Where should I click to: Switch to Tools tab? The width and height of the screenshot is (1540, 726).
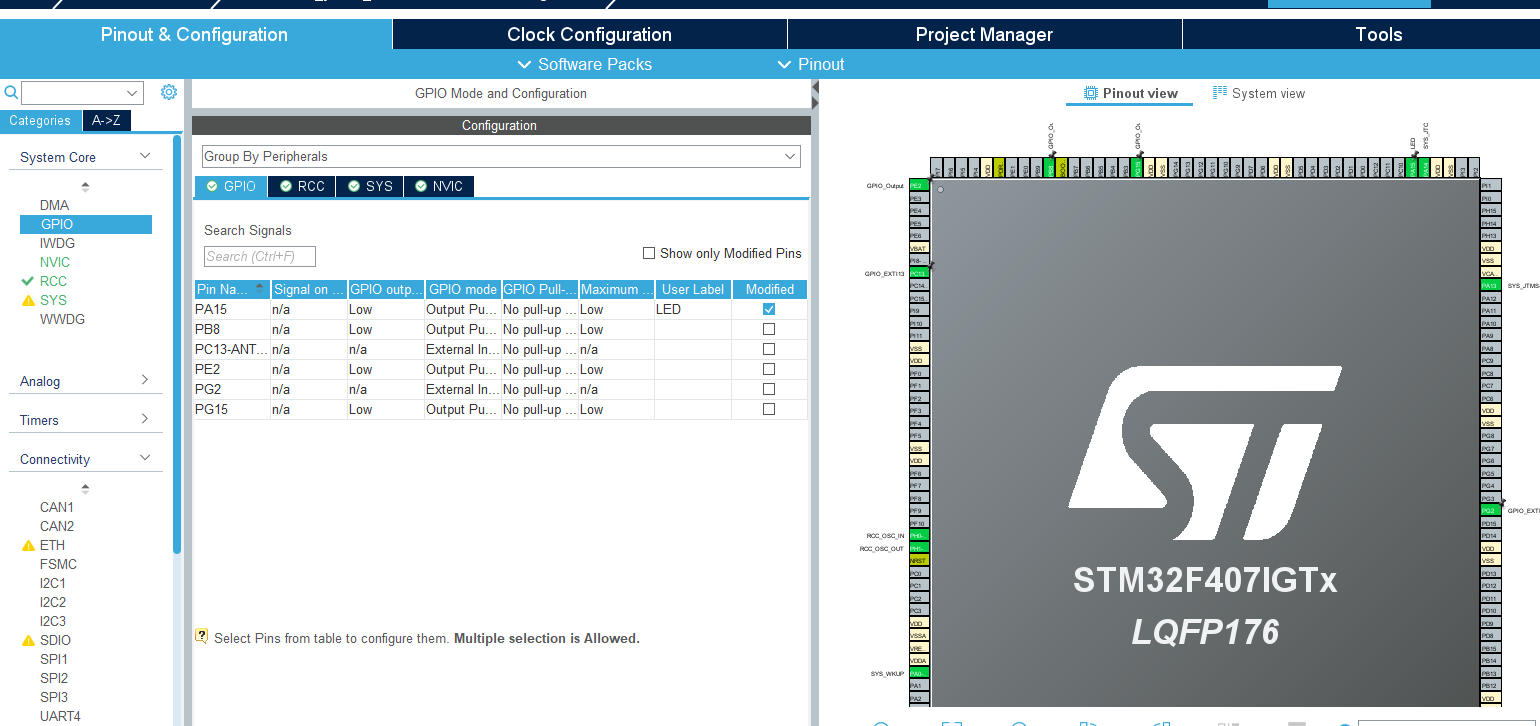pos(1378,34)
